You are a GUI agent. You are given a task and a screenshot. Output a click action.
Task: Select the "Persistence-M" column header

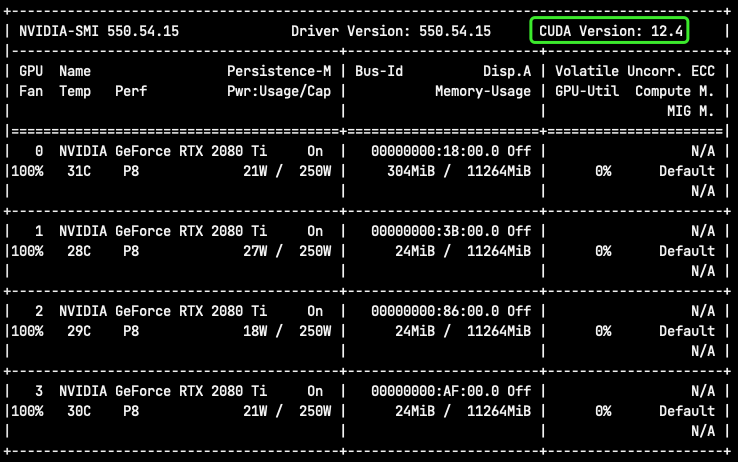[279, 71]
